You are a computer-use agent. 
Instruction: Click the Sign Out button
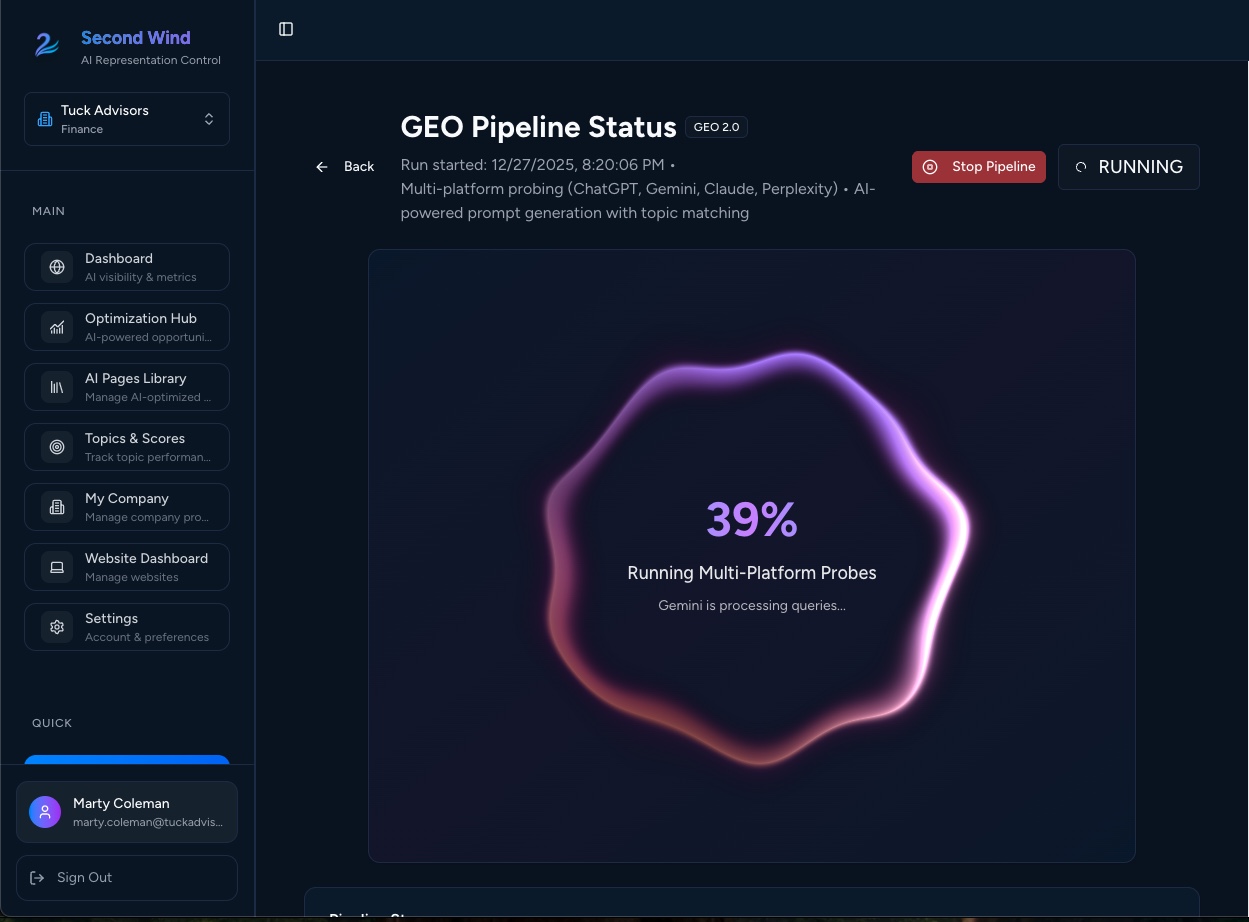pyautogui.click(x=127, y=878)
